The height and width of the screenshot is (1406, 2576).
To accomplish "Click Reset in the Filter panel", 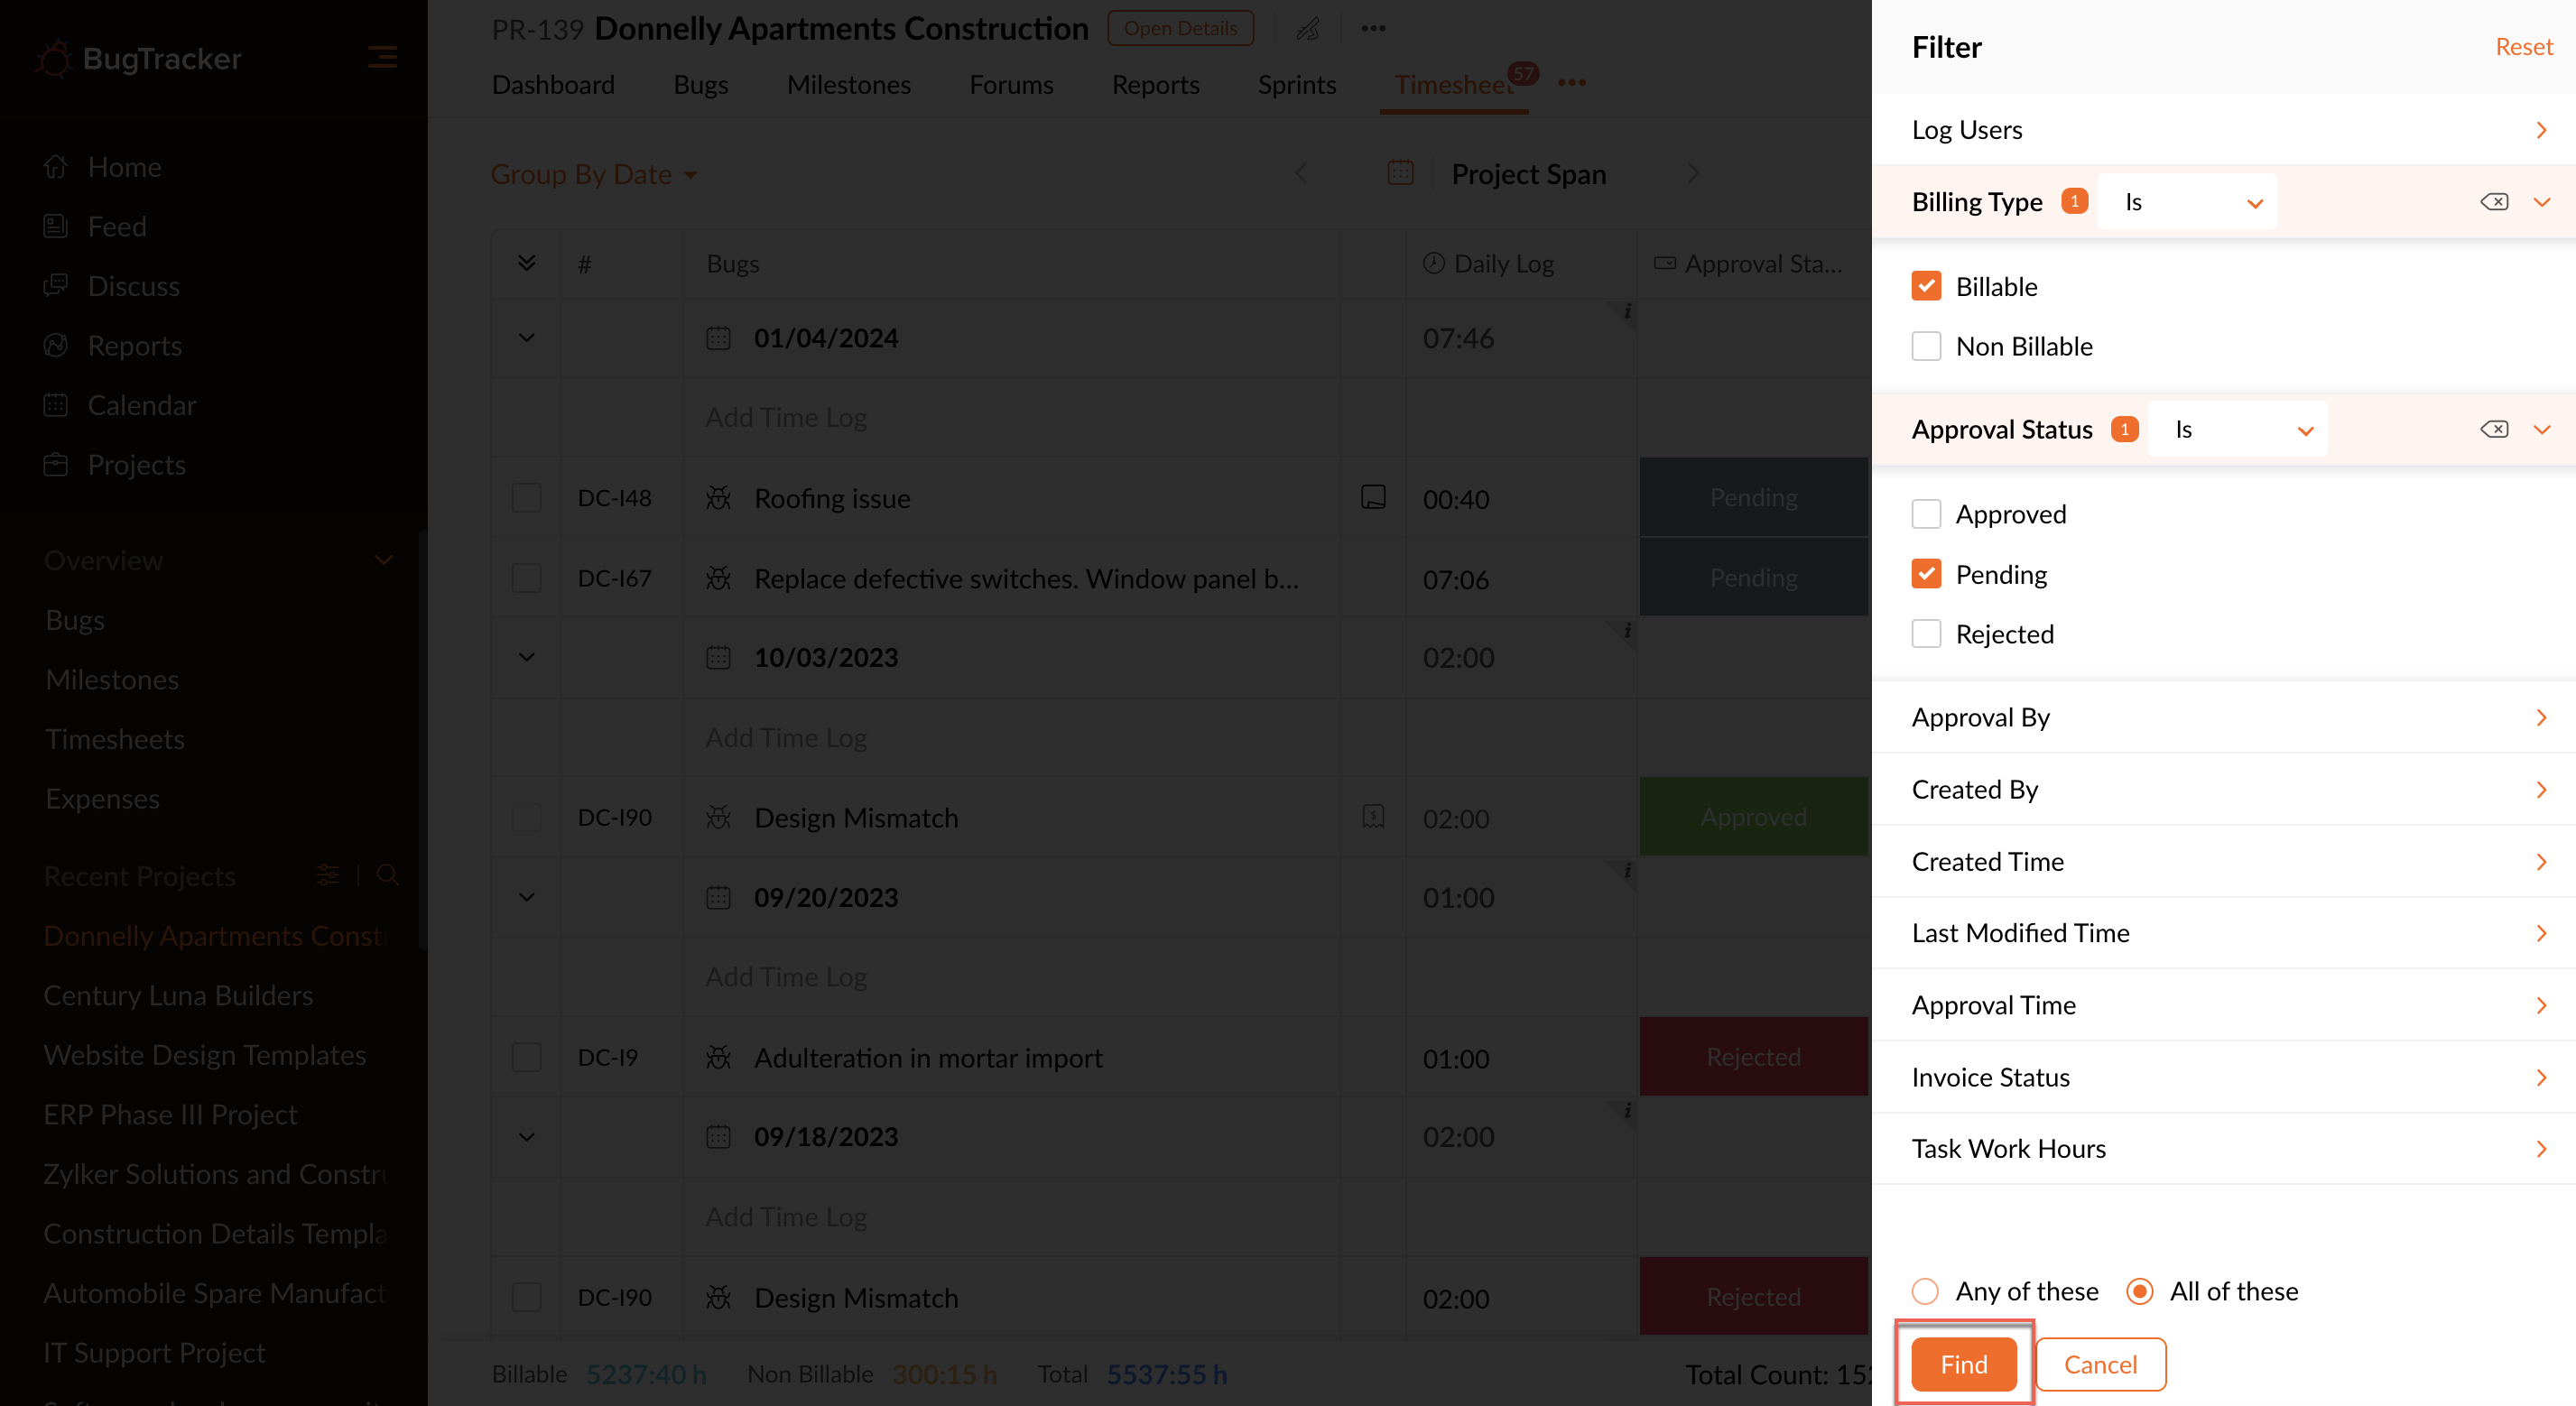I will (x=2523, y=47).
